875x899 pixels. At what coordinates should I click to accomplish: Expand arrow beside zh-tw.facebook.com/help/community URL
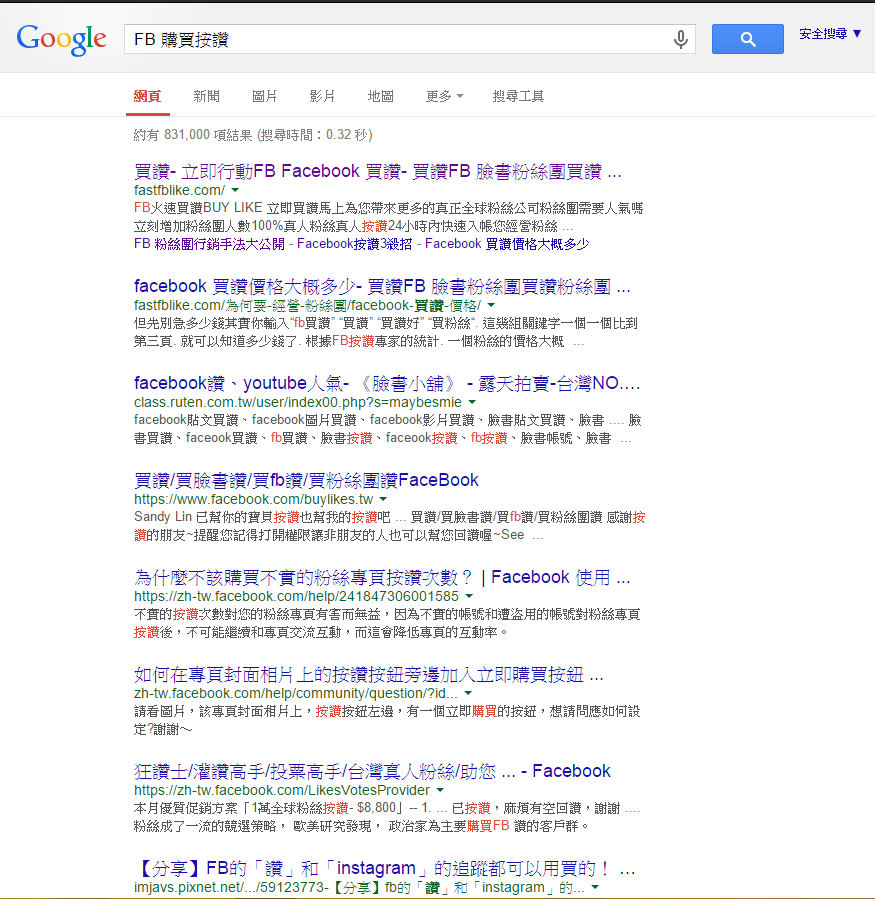pos(468,693)
